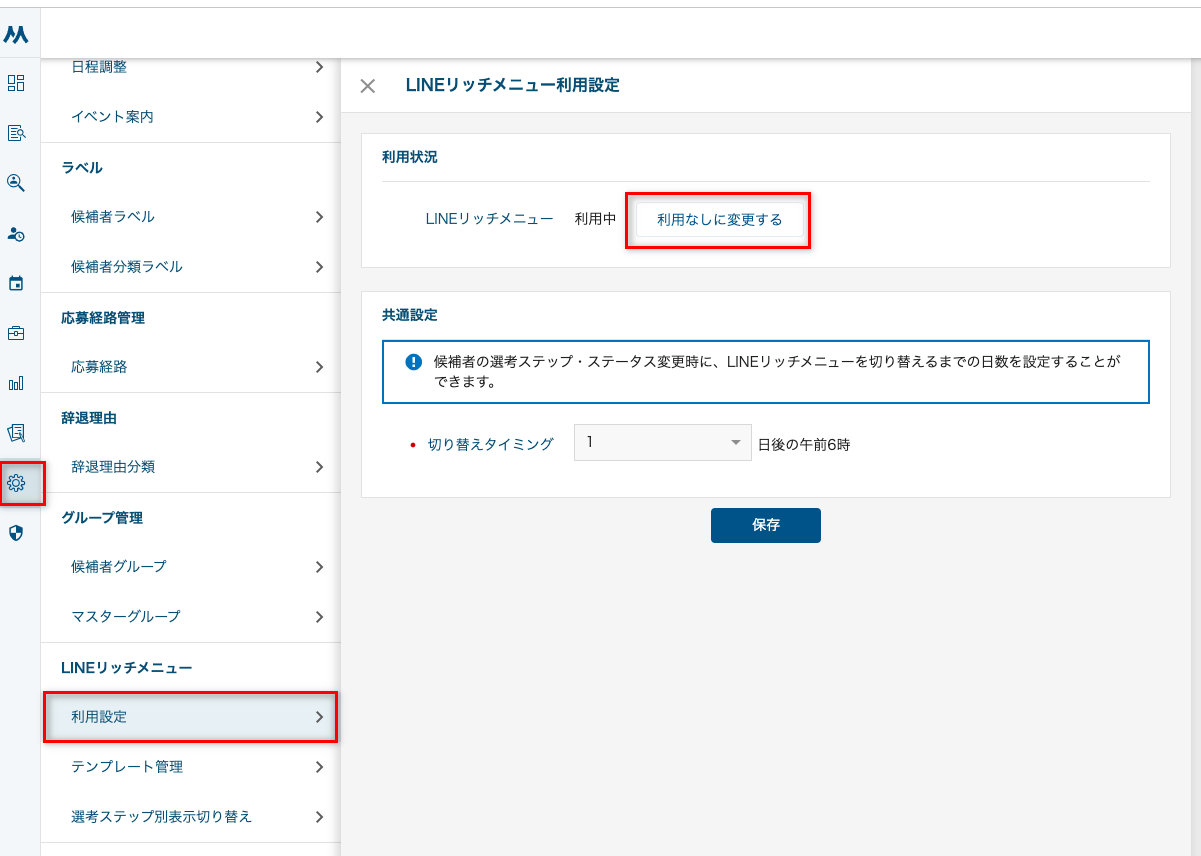Open the dashboard grid icon
This screenshot has width=1201, height=856.
coord(16,83)
